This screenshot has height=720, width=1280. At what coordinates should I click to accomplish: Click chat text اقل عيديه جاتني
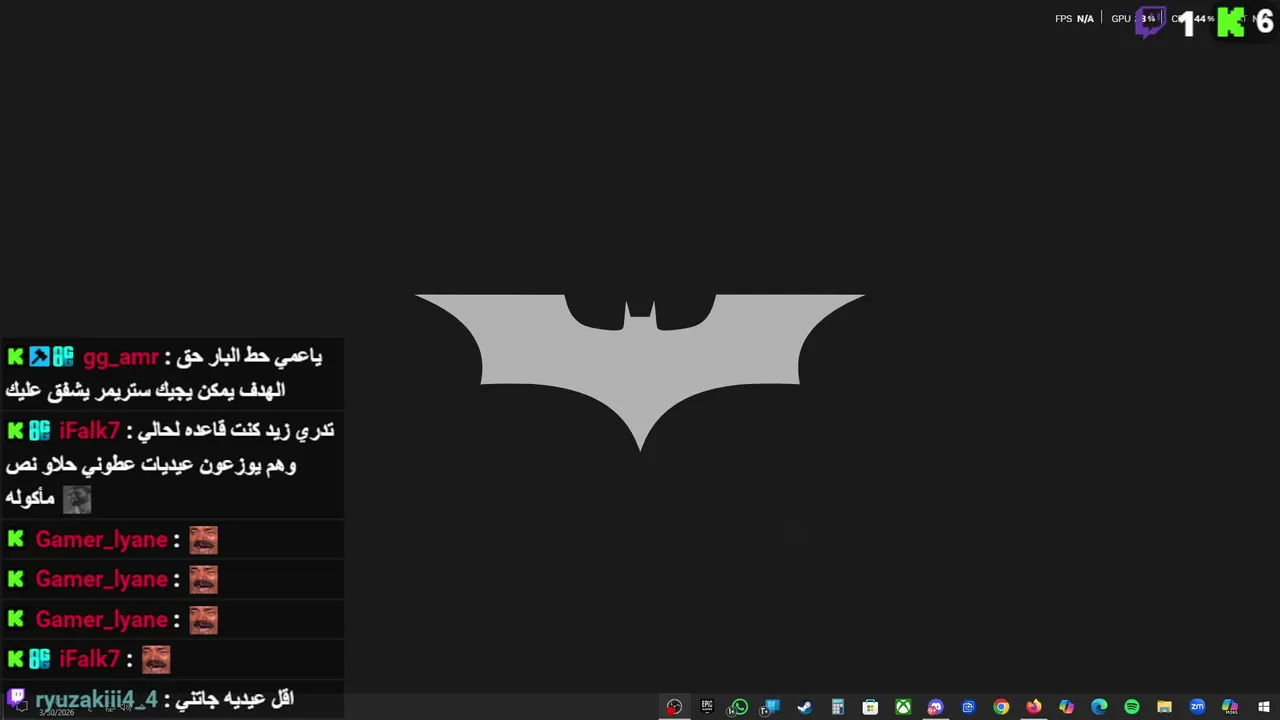point(235,699)
